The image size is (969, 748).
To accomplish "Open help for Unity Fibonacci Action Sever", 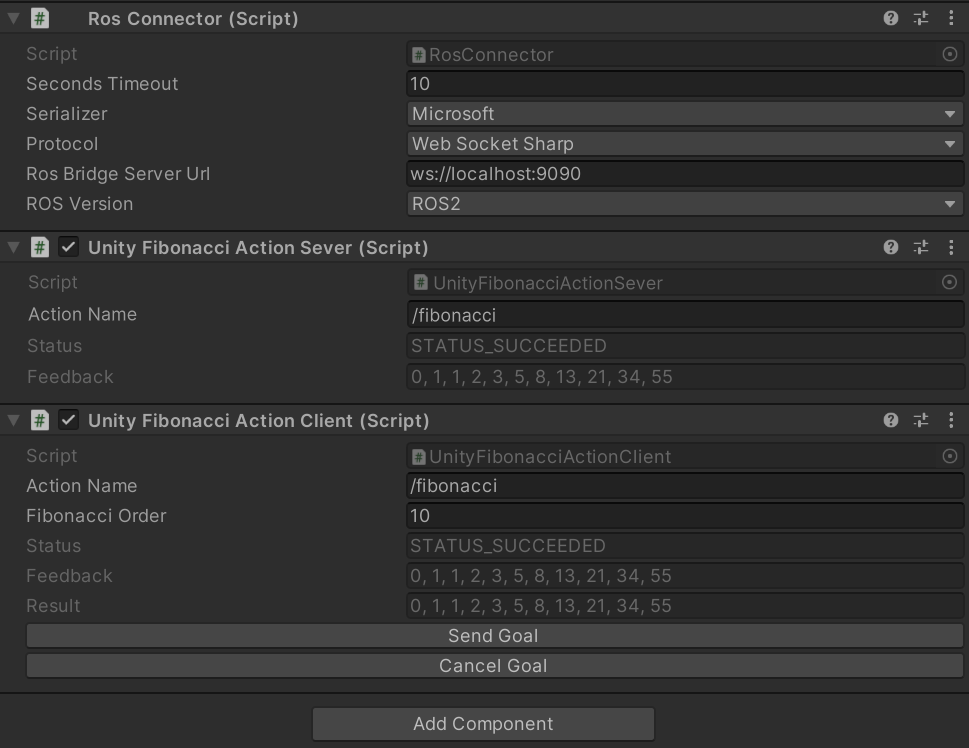I will pos(891,247).
